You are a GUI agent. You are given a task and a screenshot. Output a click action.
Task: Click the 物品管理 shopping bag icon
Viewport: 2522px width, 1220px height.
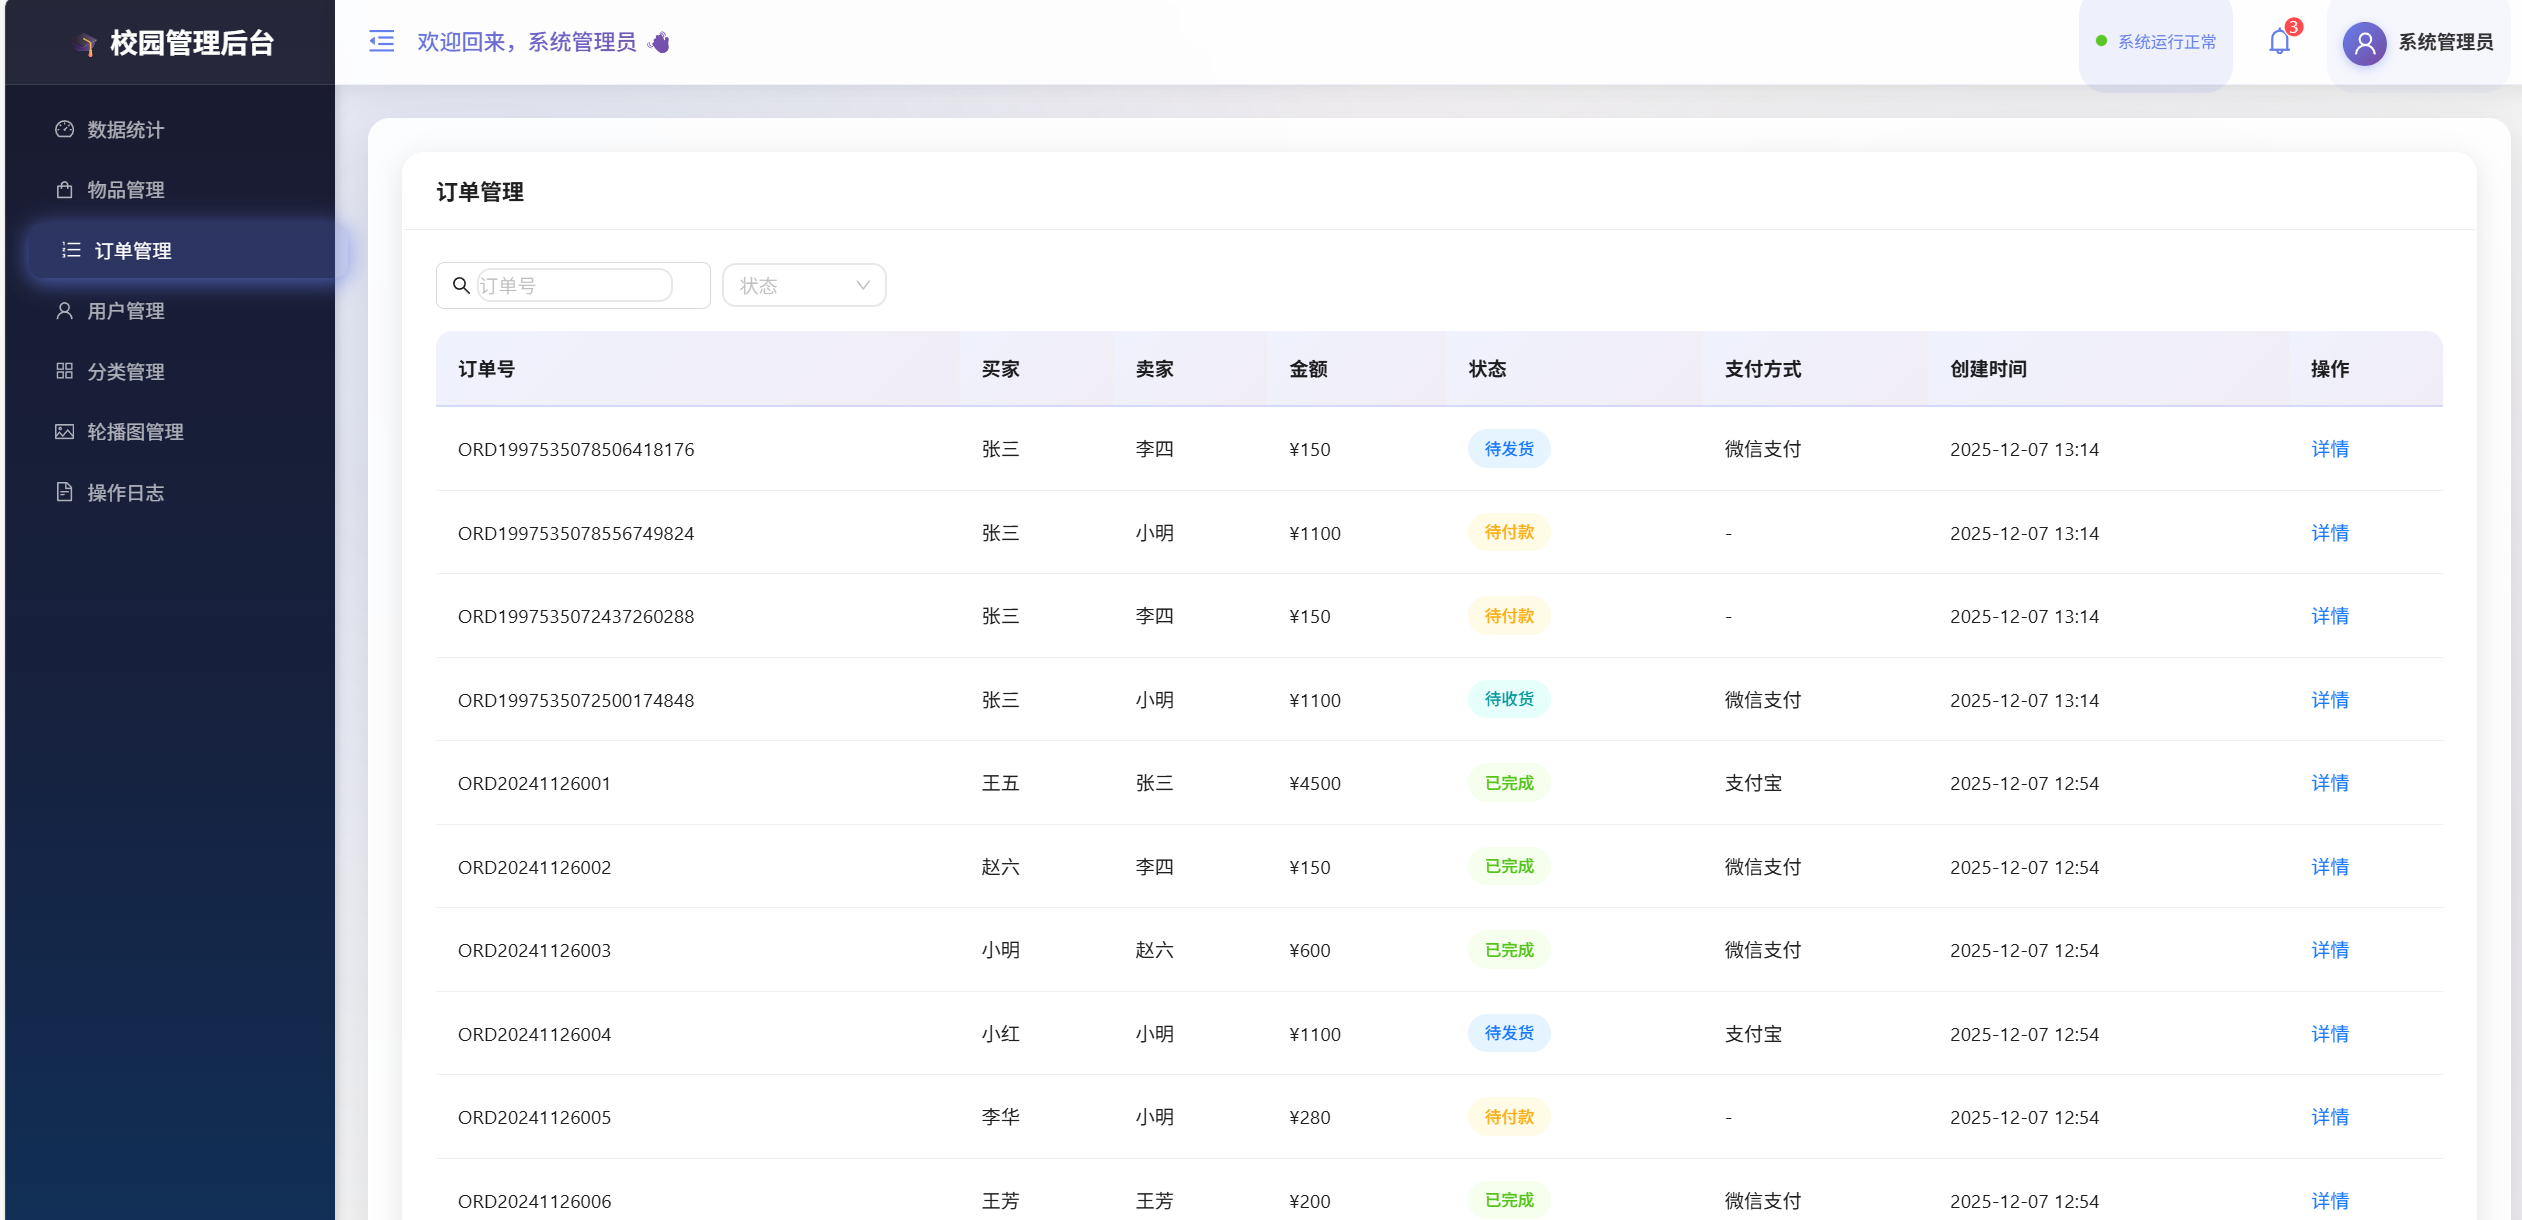[x=65, y=190]
